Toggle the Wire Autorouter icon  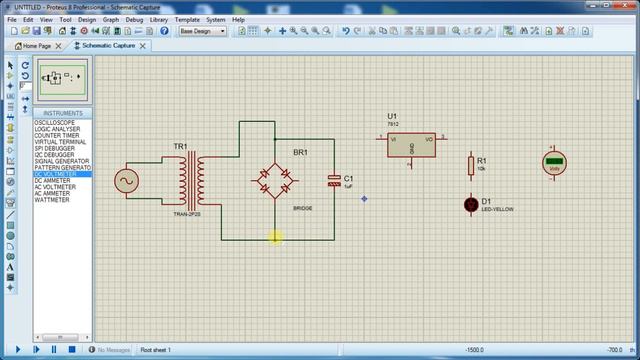point(508,31)
